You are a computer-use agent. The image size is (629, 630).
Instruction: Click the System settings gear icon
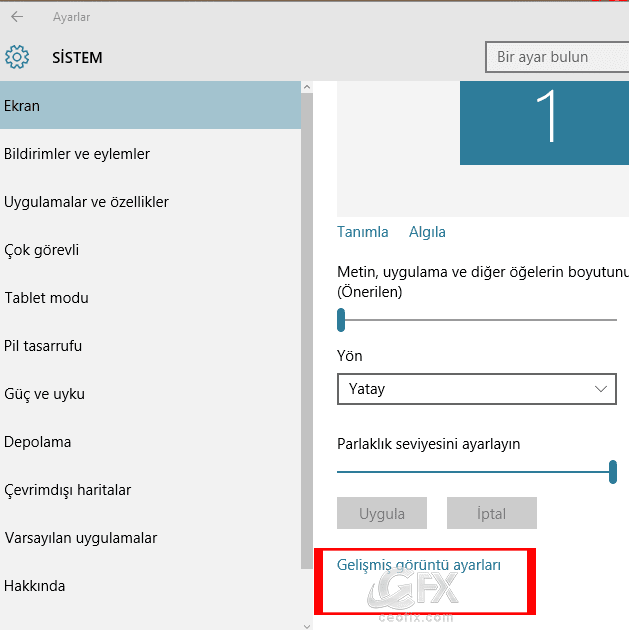(x=17, y=57)
